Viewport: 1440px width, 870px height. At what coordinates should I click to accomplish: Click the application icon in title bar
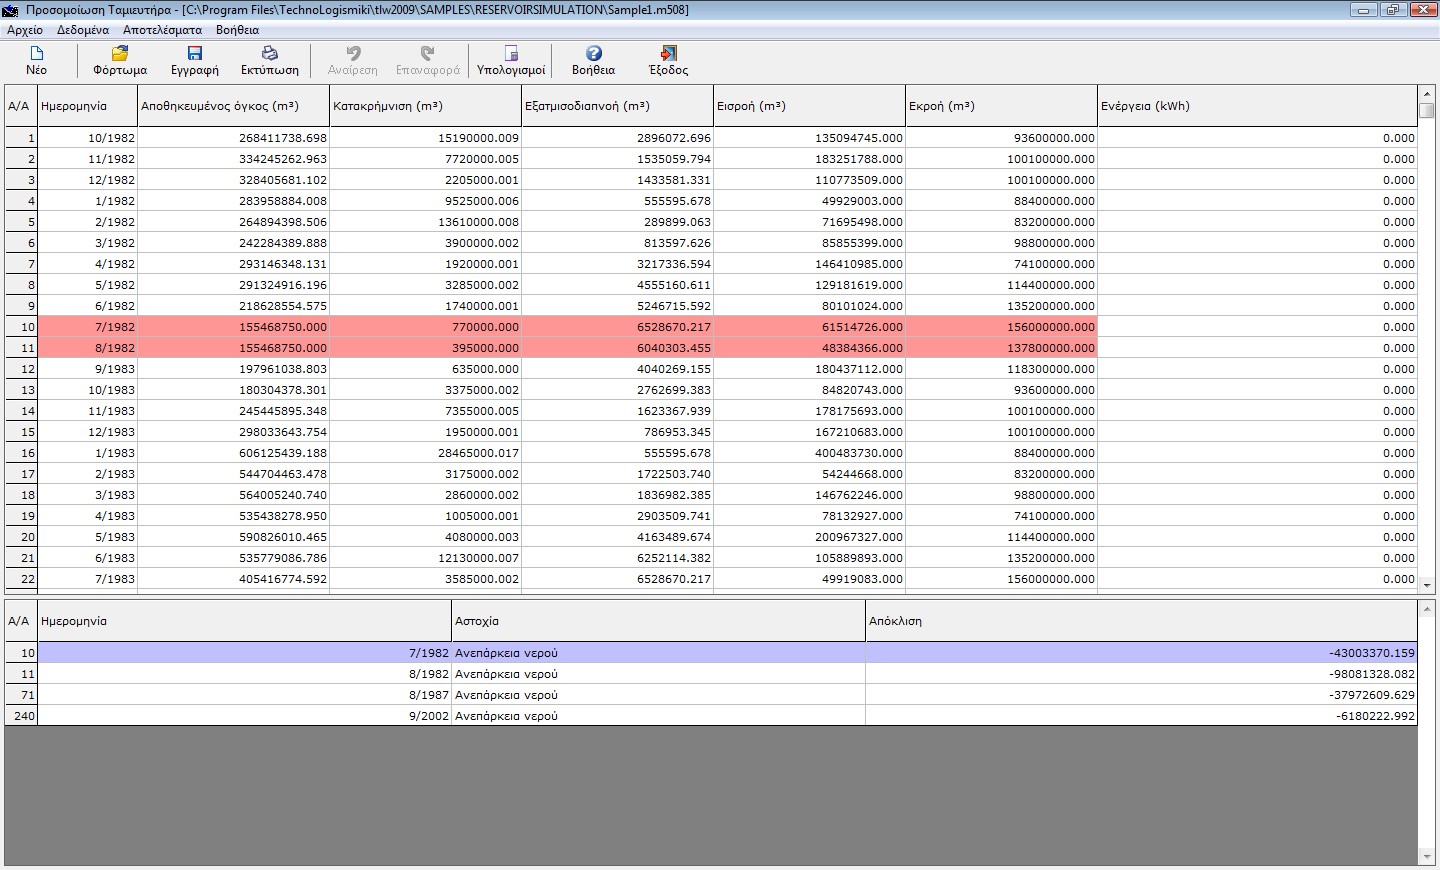point(11,10)
